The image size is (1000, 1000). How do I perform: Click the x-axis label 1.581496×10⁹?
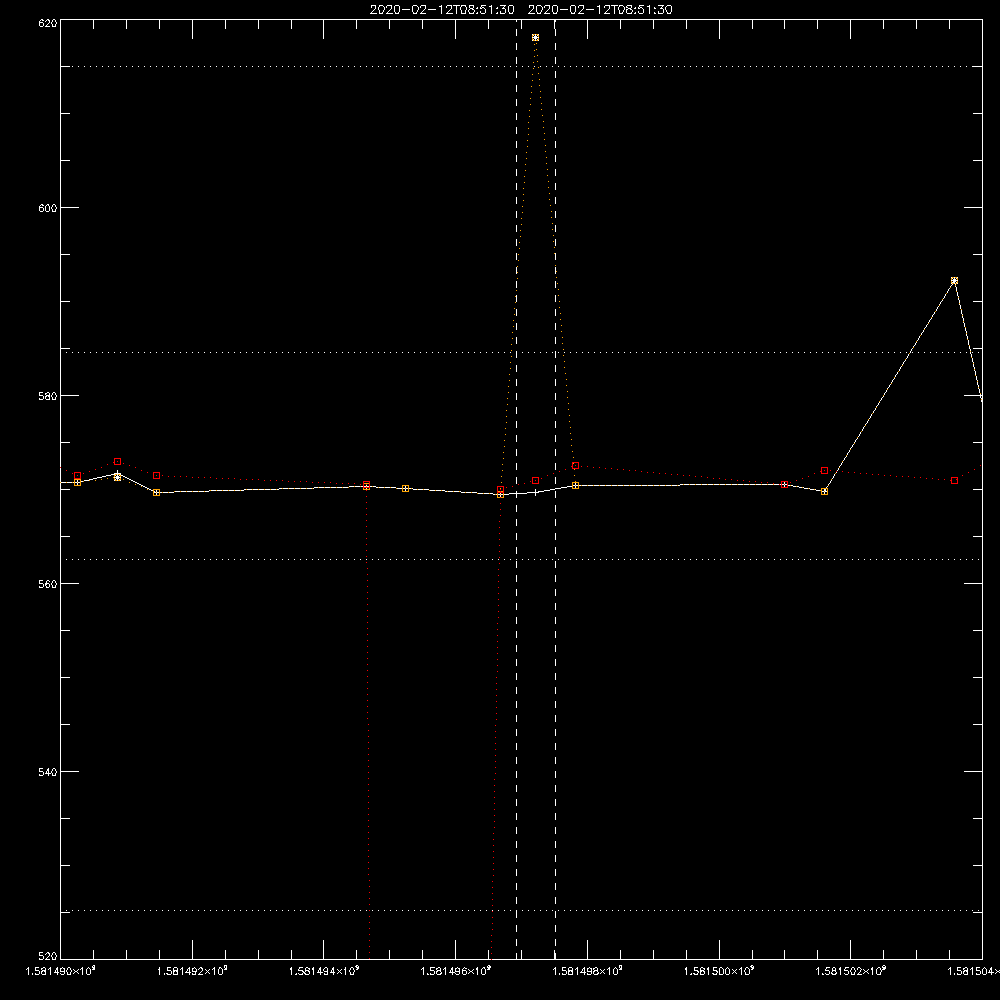coord(455,971)
